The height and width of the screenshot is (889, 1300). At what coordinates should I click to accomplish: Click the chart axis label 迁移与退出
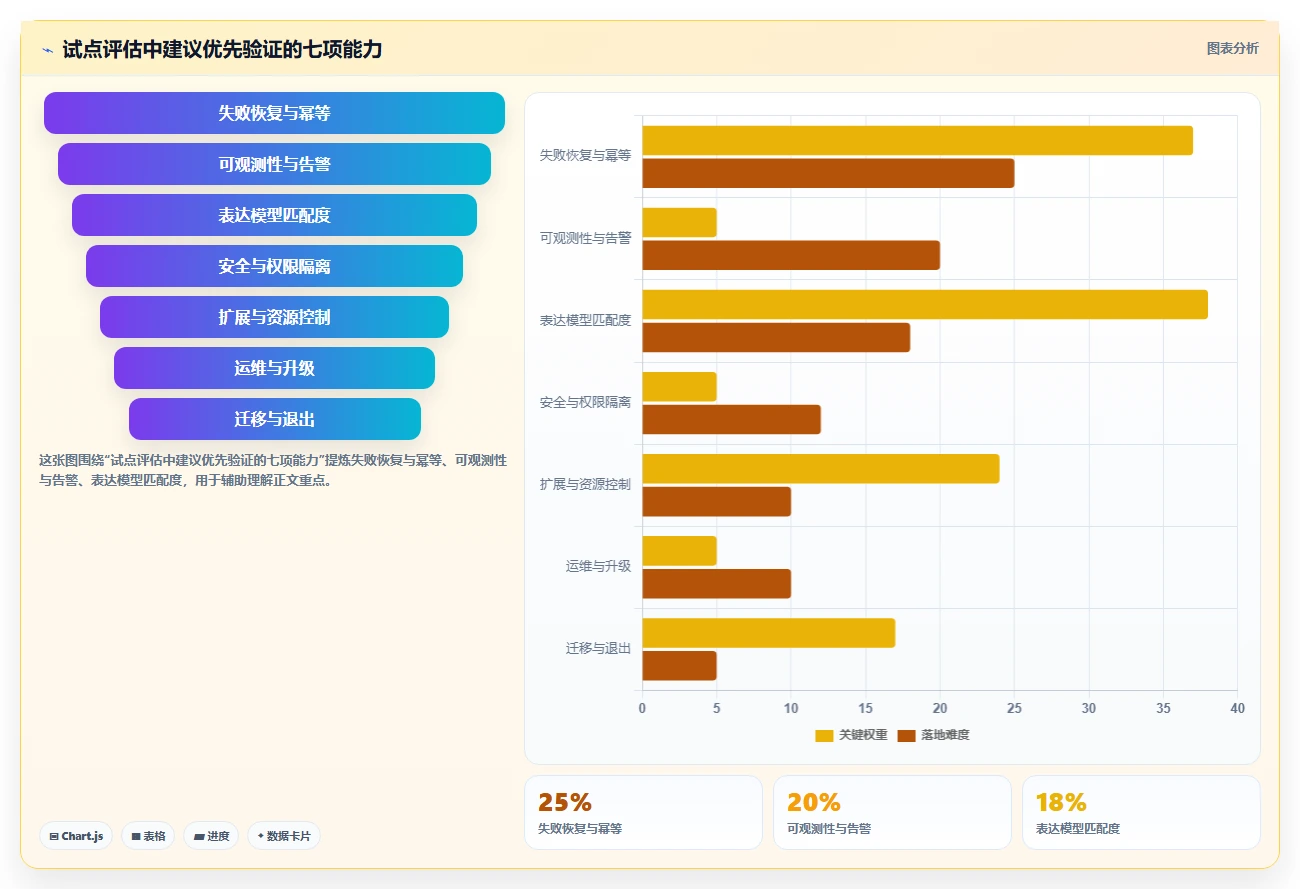pyautogui.click(x=598, y=648)
